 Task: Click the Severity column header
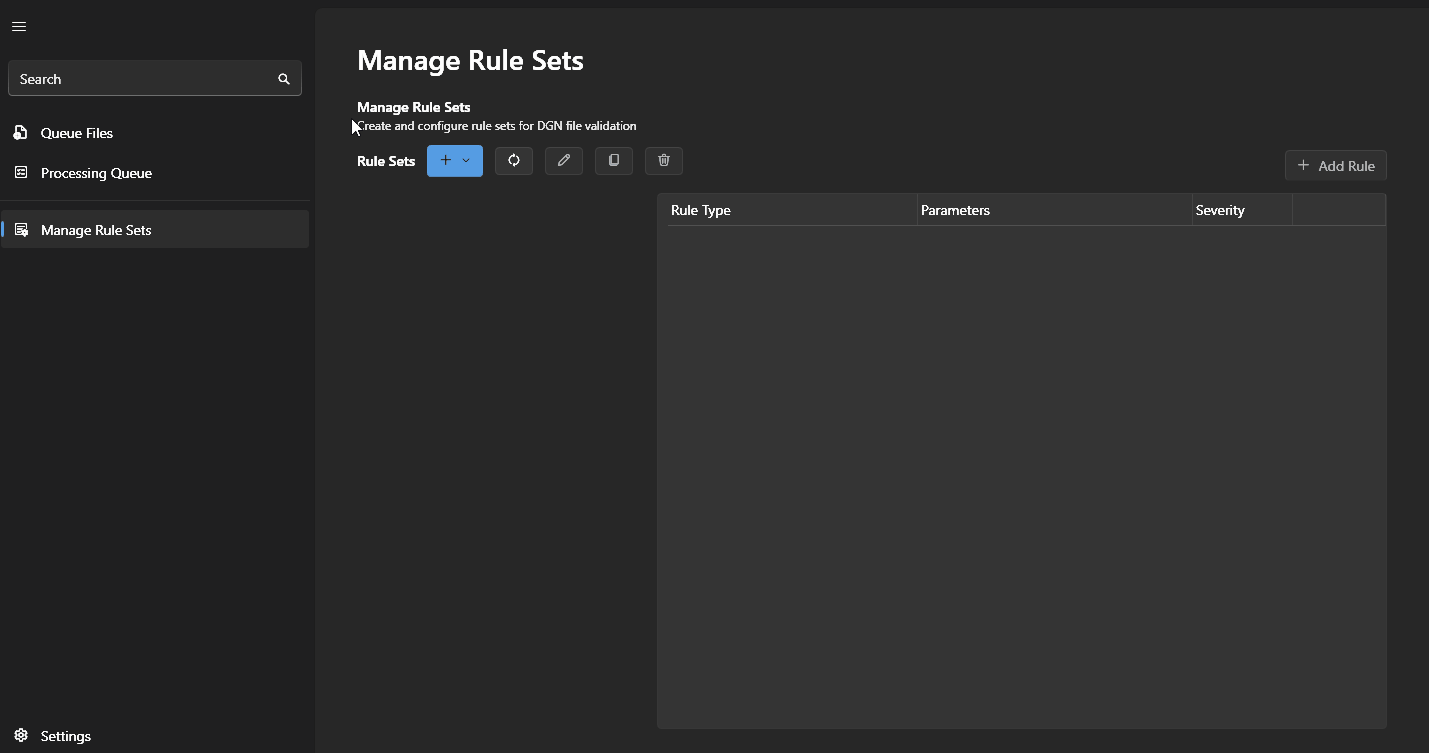point(1220,210)
